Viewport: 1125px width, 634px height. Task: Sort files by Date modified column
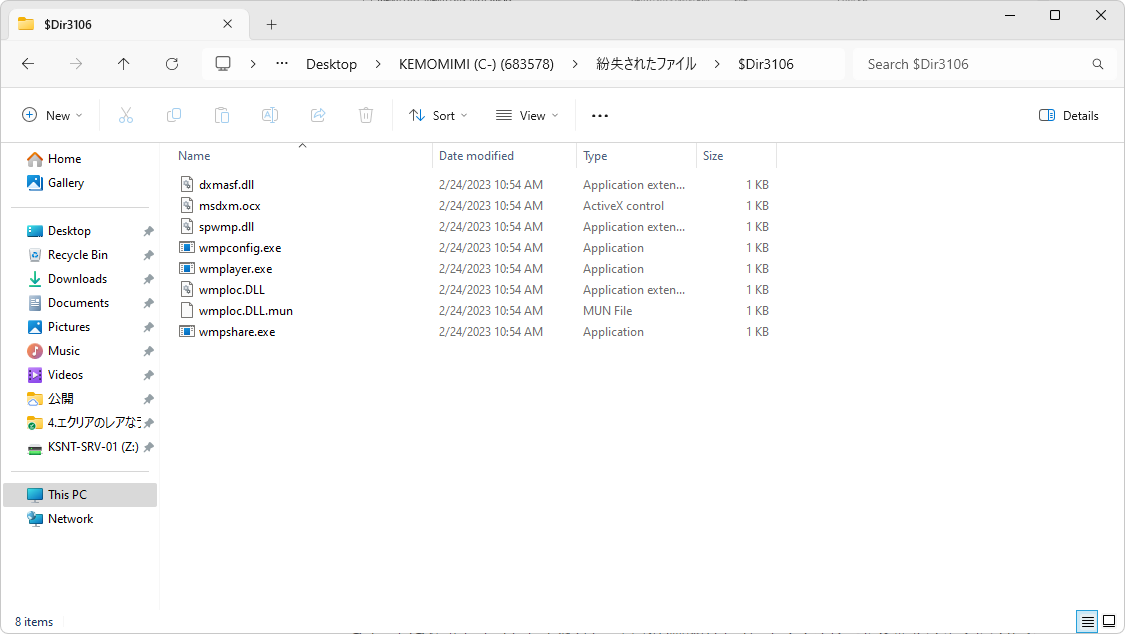tap(476, 156)
